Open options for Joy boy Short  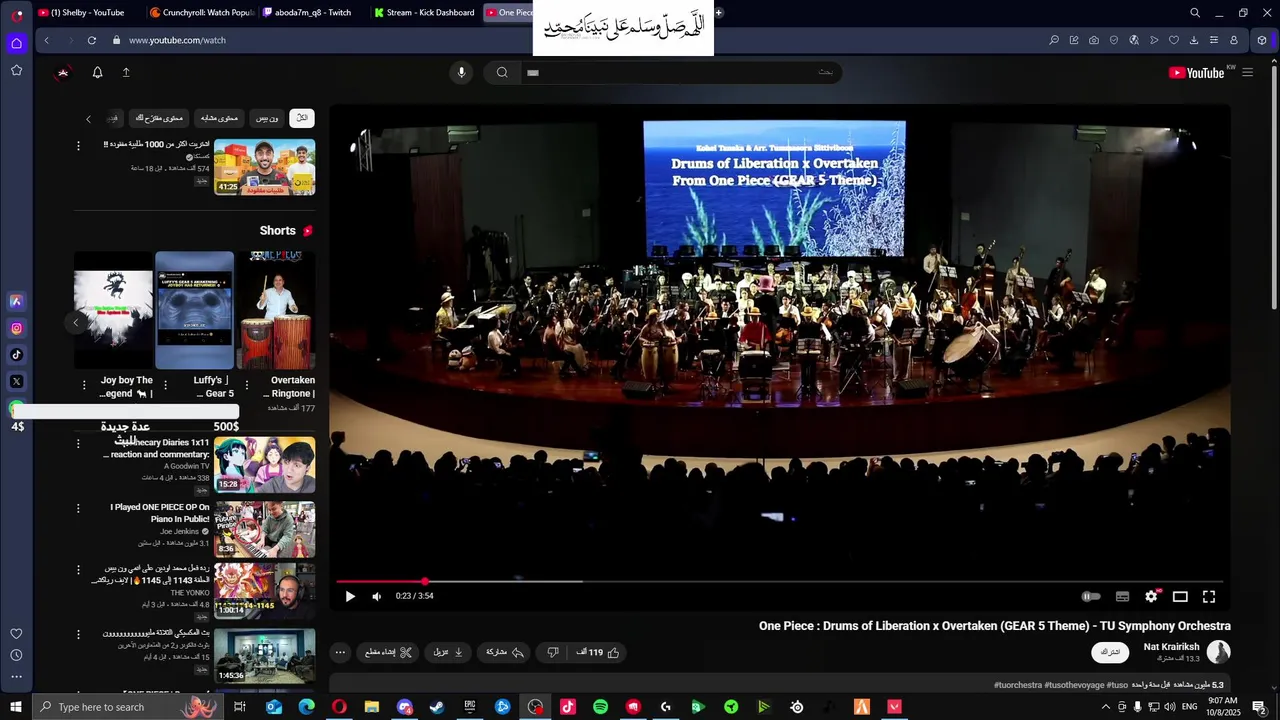(x=84, y=383)
